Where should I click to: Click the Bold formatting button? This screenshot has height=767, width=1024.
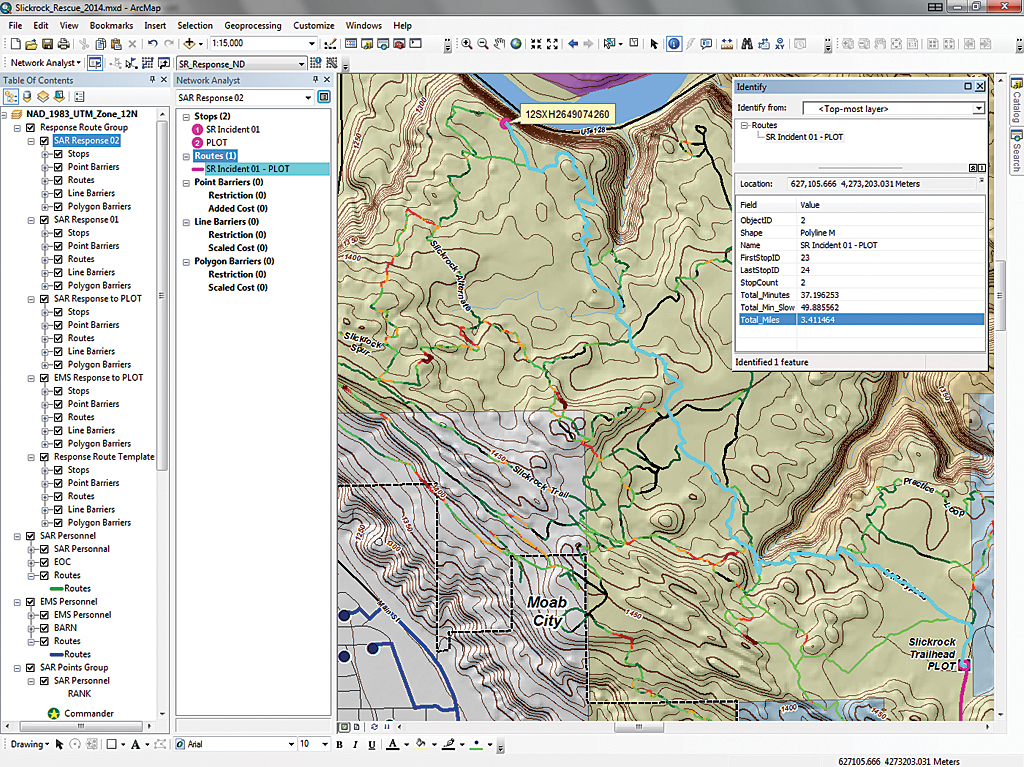[x=339, y=744]
